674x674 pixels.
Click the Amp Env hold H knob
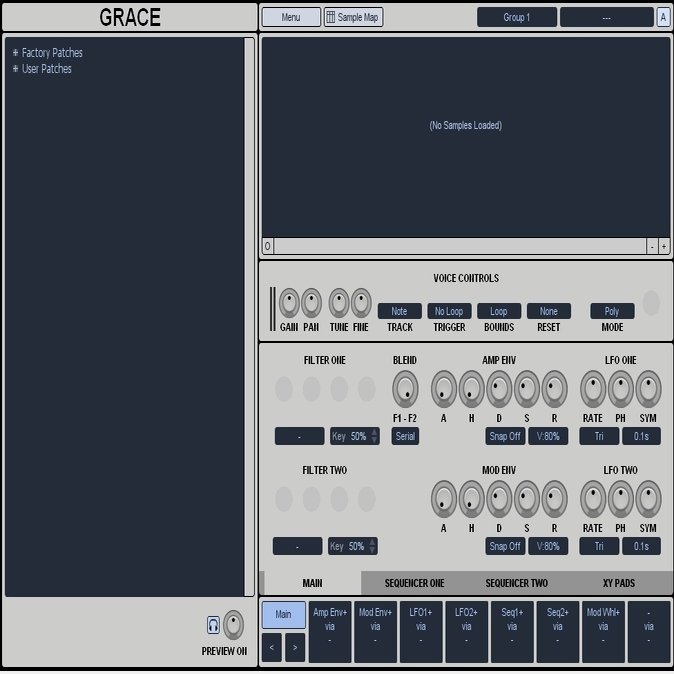coord(472,389)
